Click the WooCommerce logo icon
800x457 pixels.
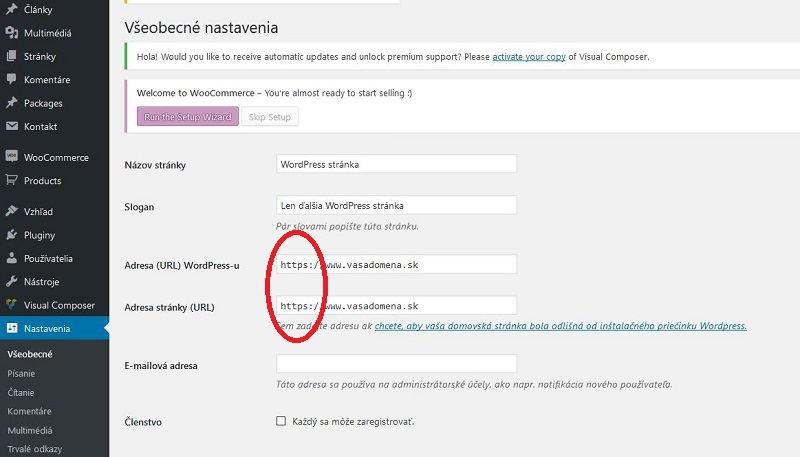pos(12,157)
